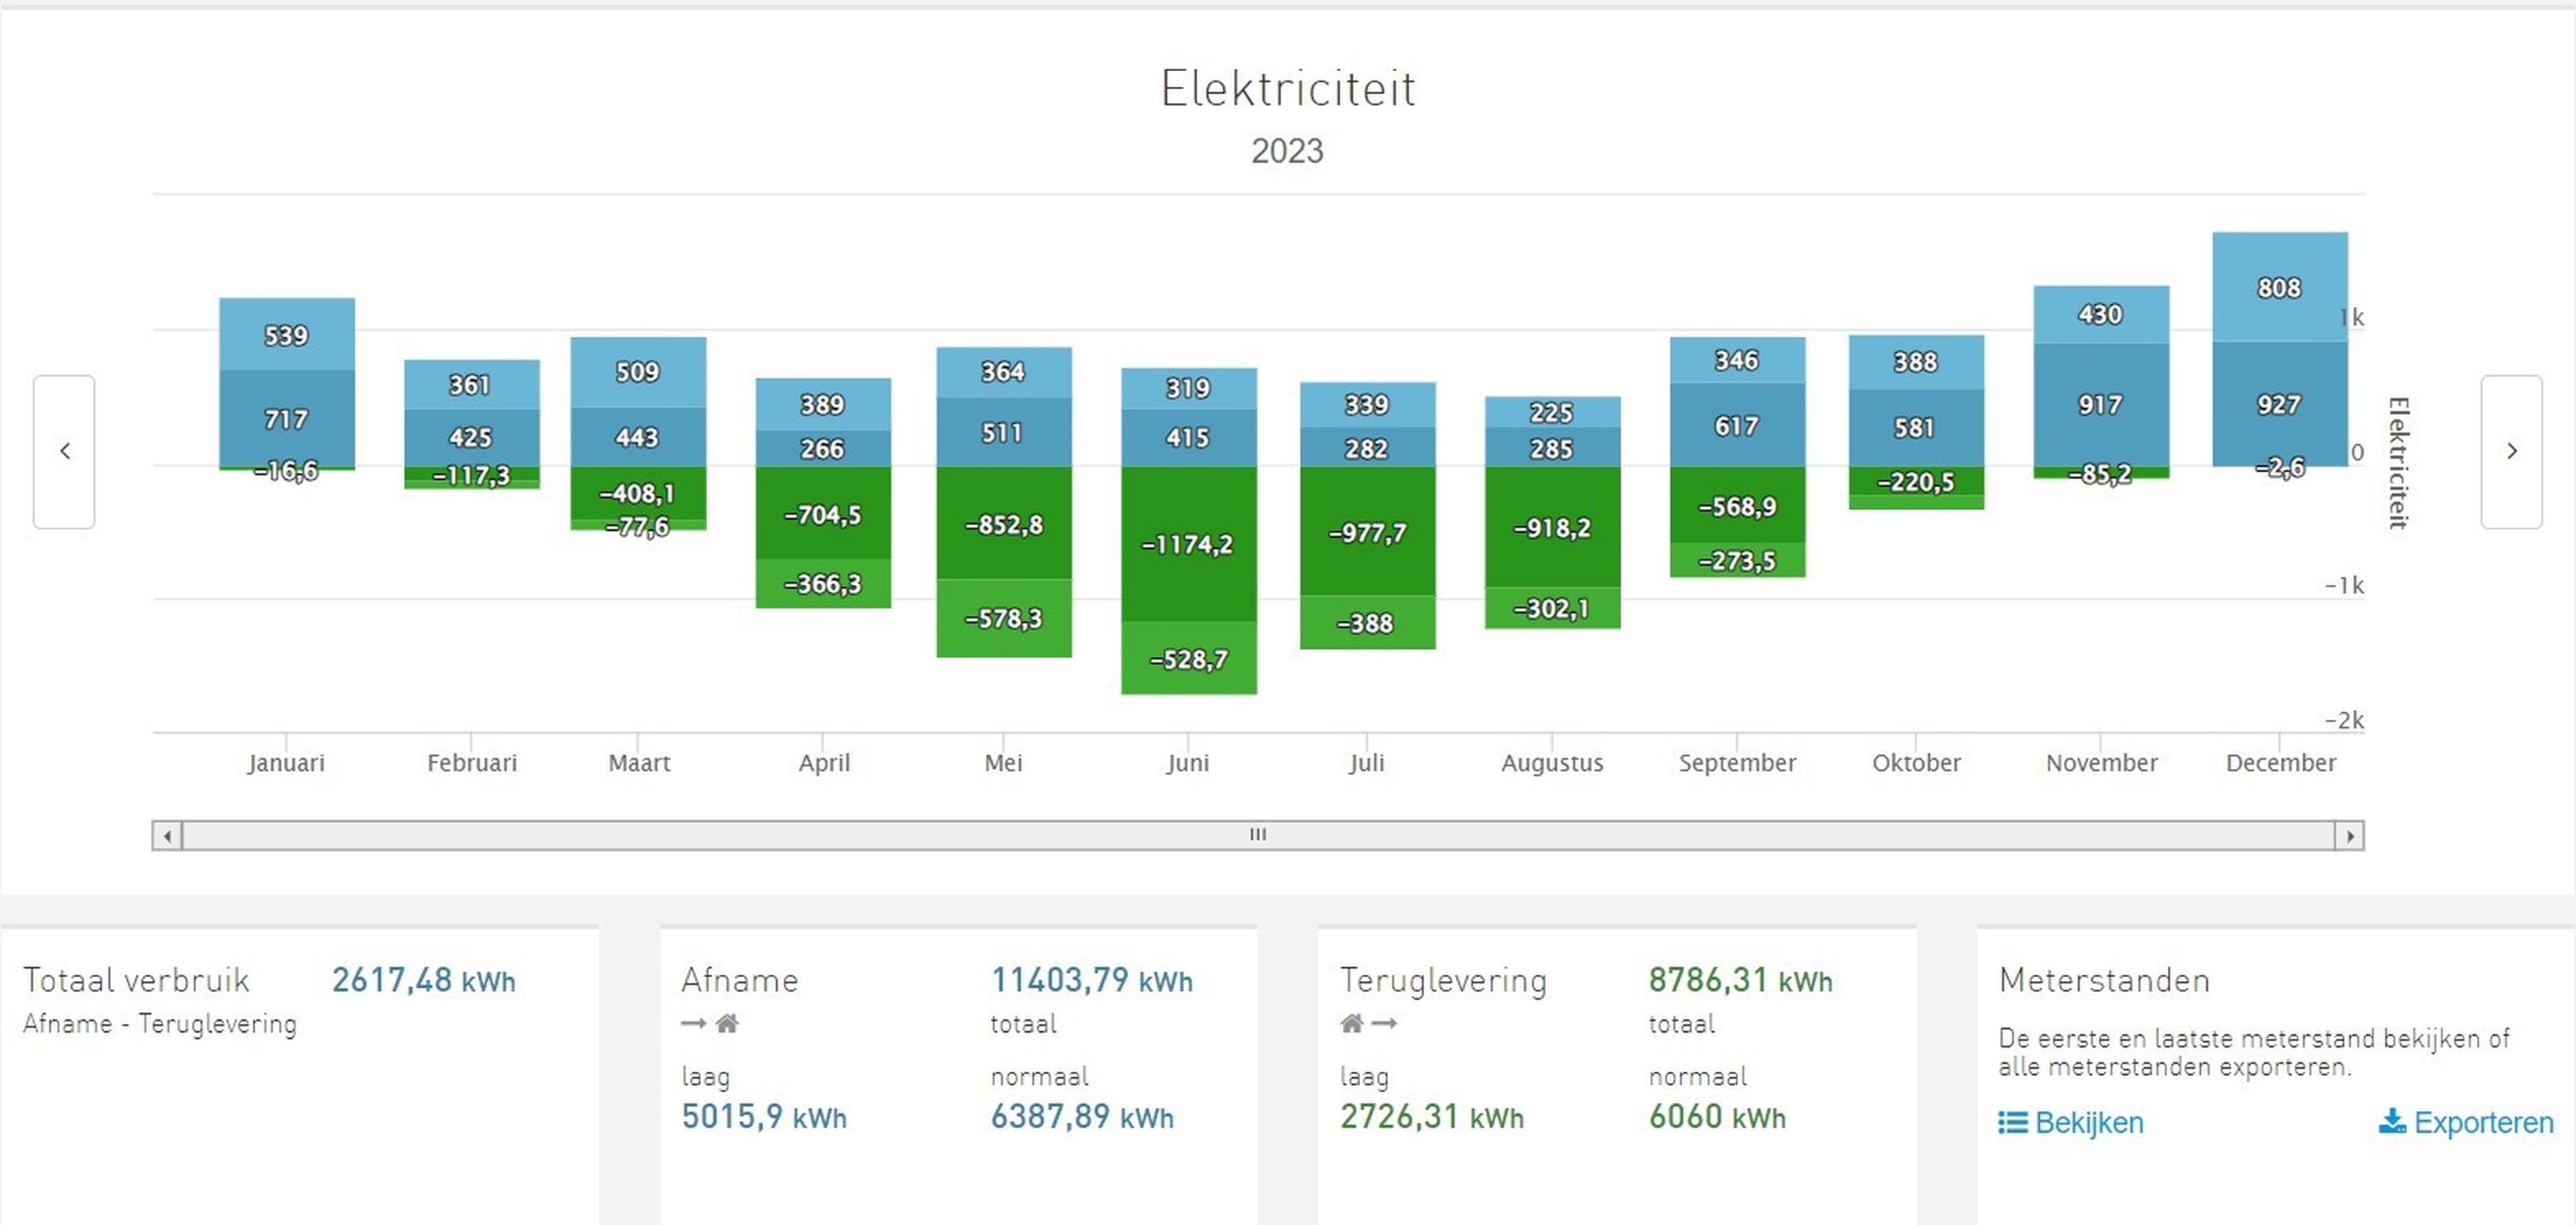Click the April -704,5 green bar
Image resolution: width=2576 pixels, height=1225 pixels.
click(822, 514)
